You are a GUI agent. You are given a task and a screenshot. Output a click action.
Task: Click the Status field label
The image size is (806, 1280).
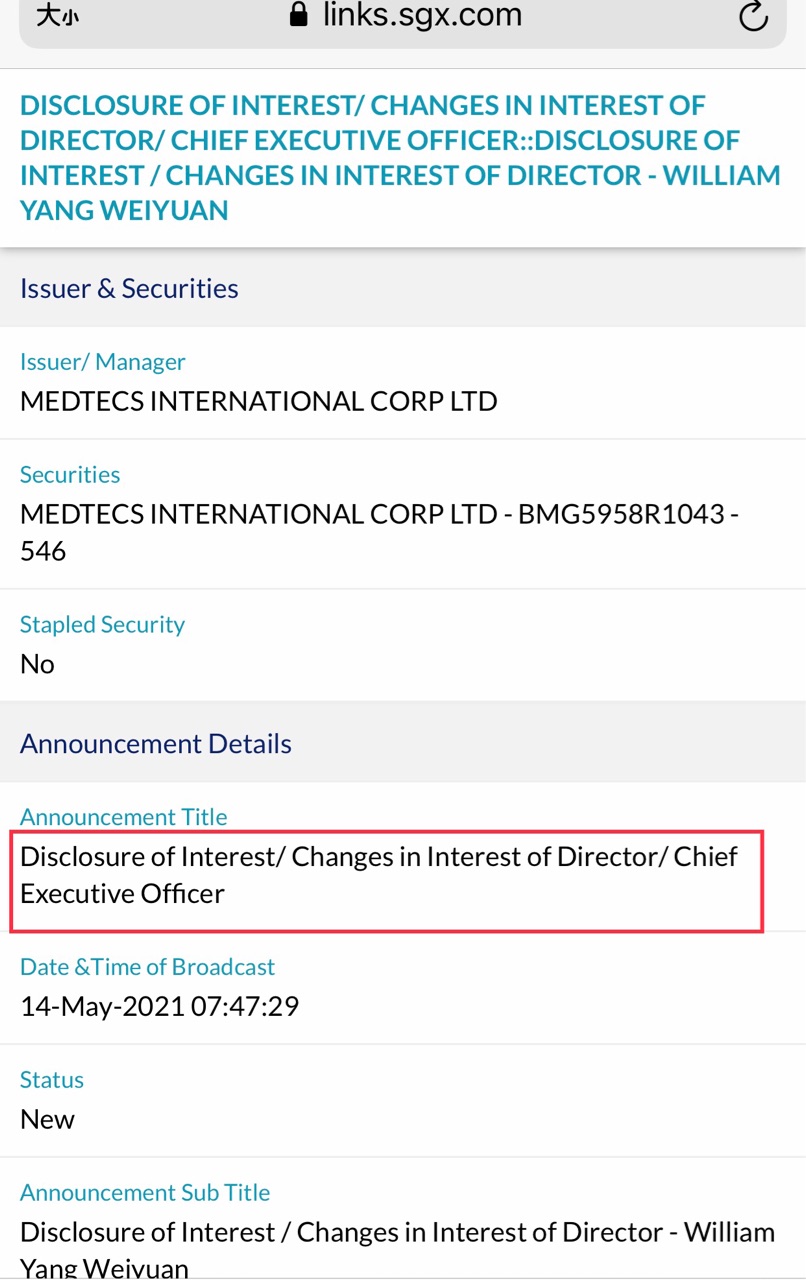[x=51, y=1080]
